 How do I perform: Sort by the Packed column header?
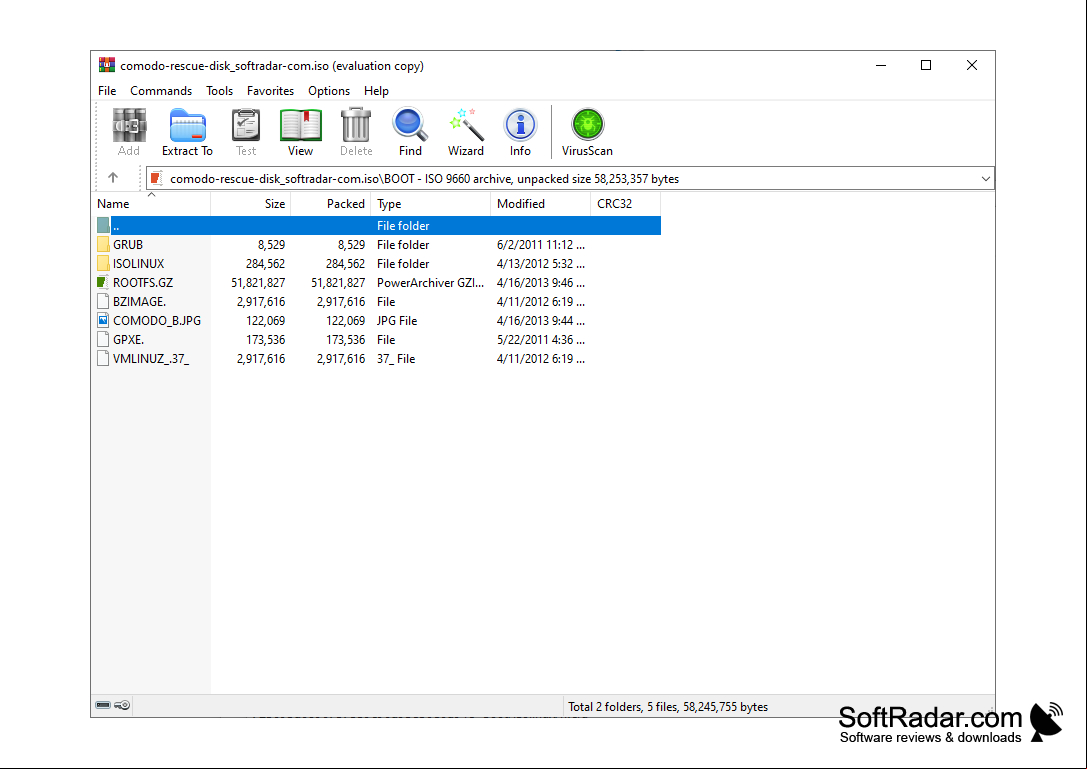pyautogui.click(x=331, y=204)
